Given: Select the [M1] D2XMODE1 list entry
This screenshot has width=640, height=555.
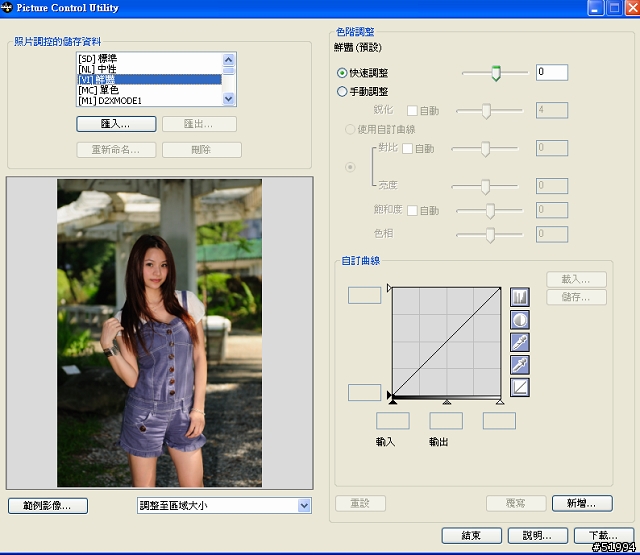Looking at the screenshot, I should pos(149,100).
